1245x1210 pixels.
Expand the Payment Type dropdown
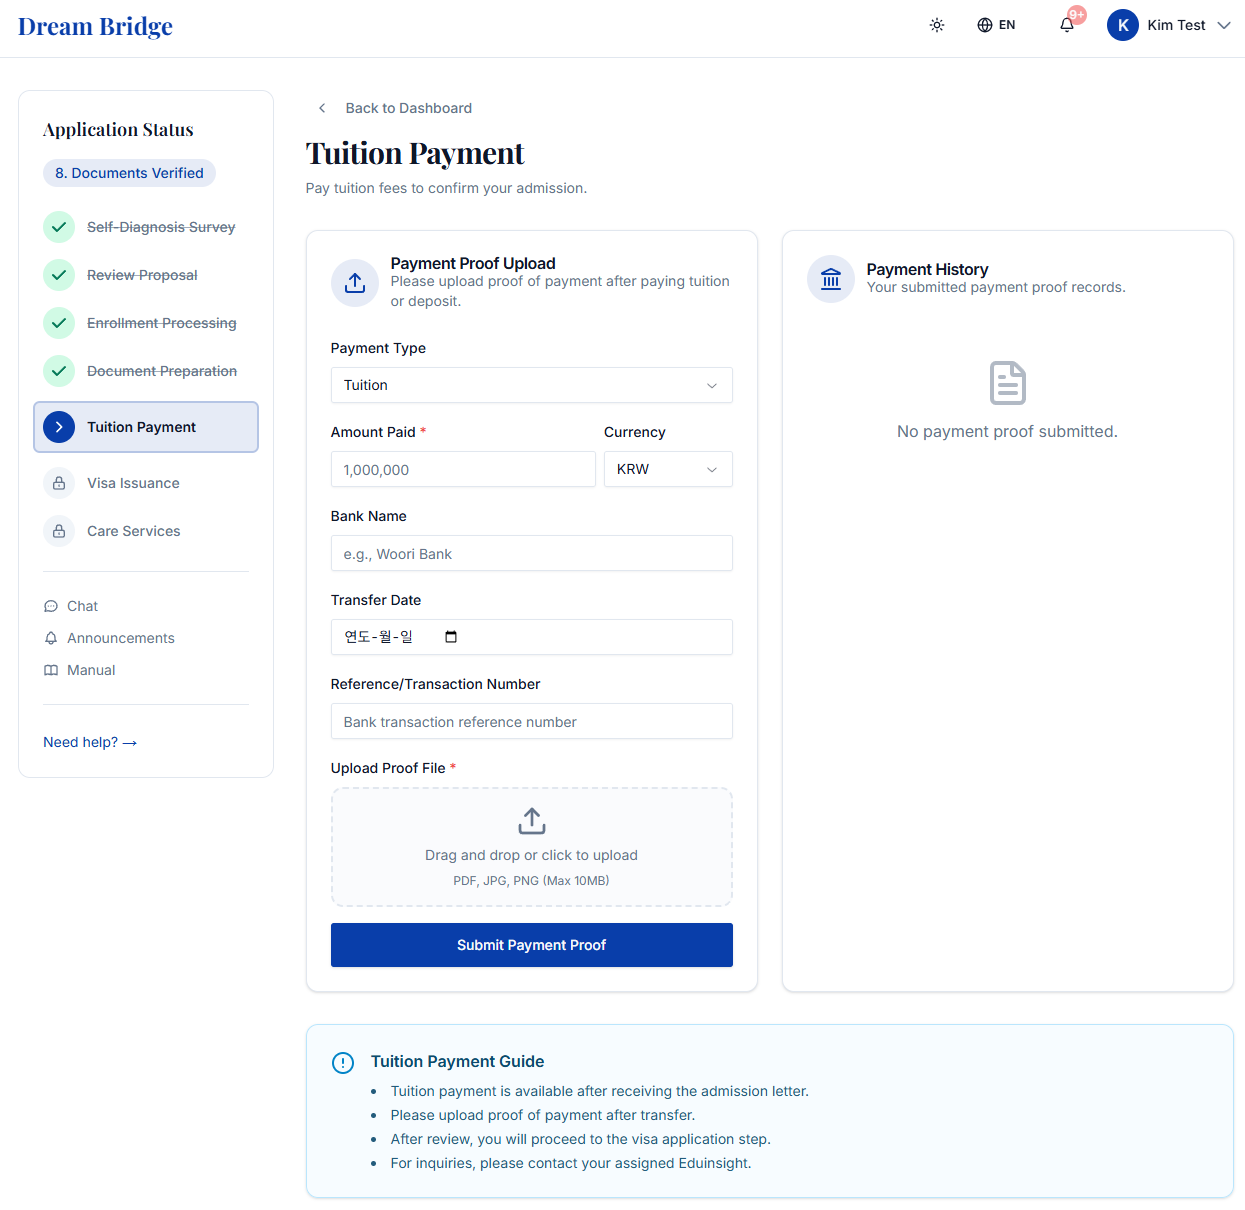[532, 385]
